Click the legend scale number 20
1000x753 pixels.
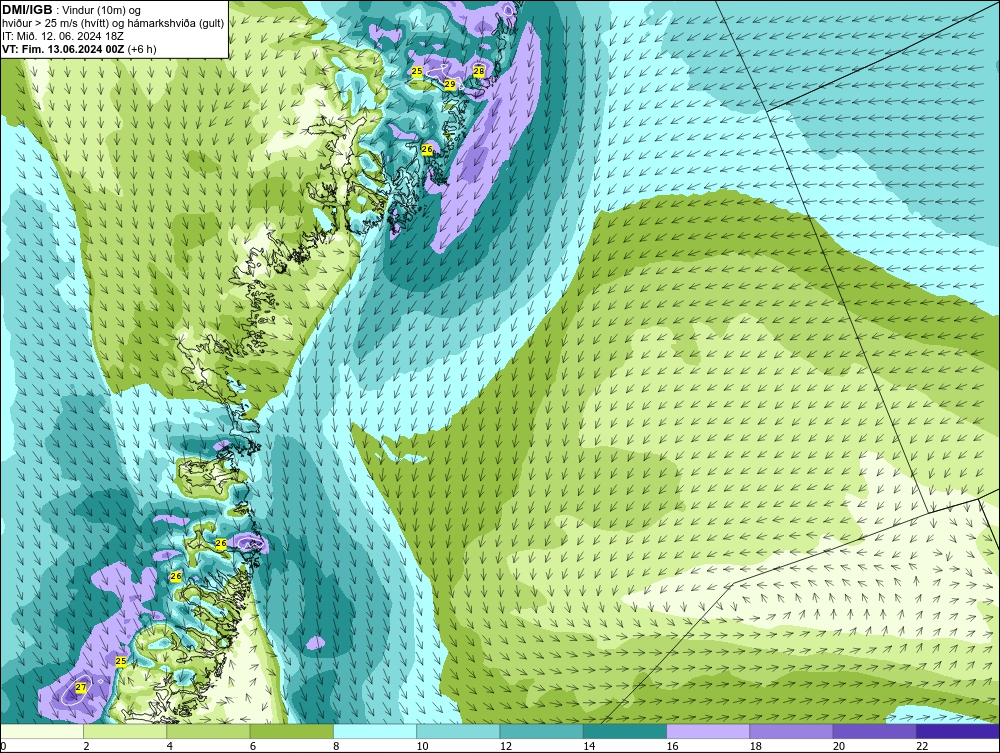point(839,746)
